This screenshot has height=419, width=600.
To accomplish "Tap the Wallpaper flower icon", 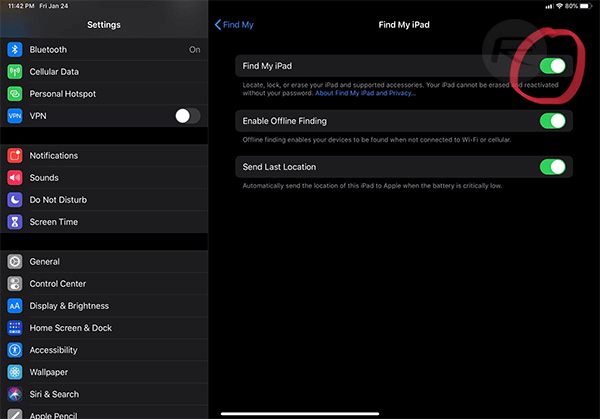I will click(15, 372).
